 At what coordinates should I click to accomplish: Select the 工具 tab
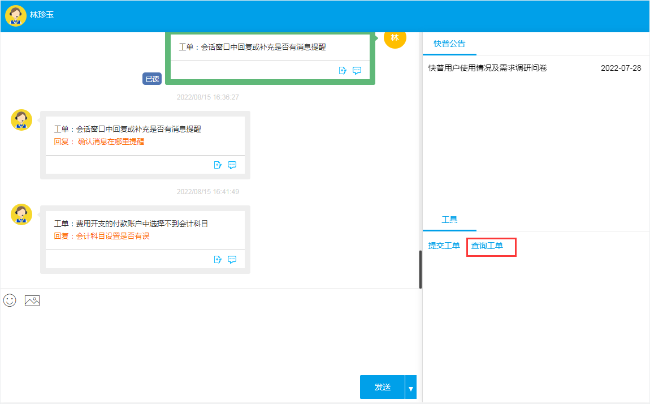click(x=449, y=219)
